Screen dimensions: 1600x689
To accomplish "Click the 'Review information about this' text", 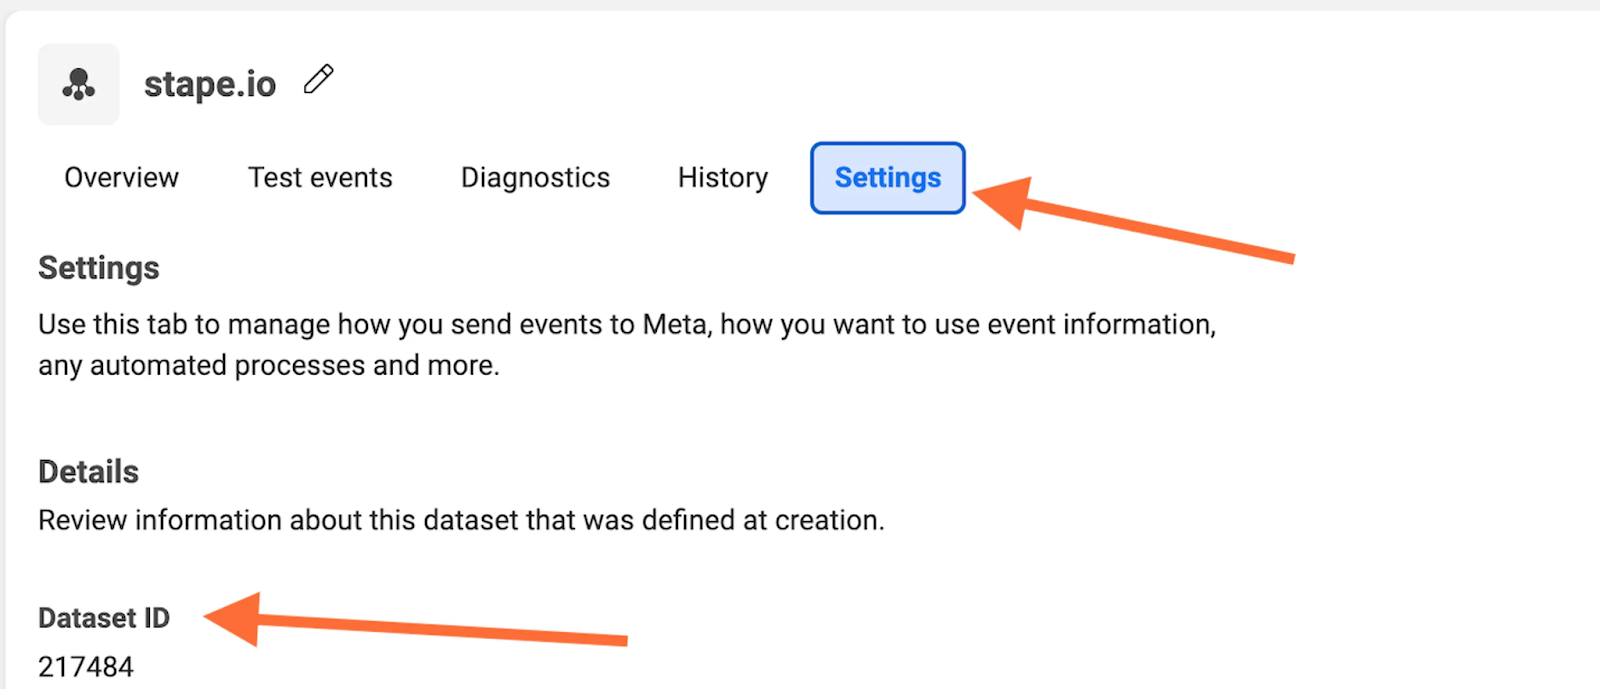I will (x=250, y=521).
